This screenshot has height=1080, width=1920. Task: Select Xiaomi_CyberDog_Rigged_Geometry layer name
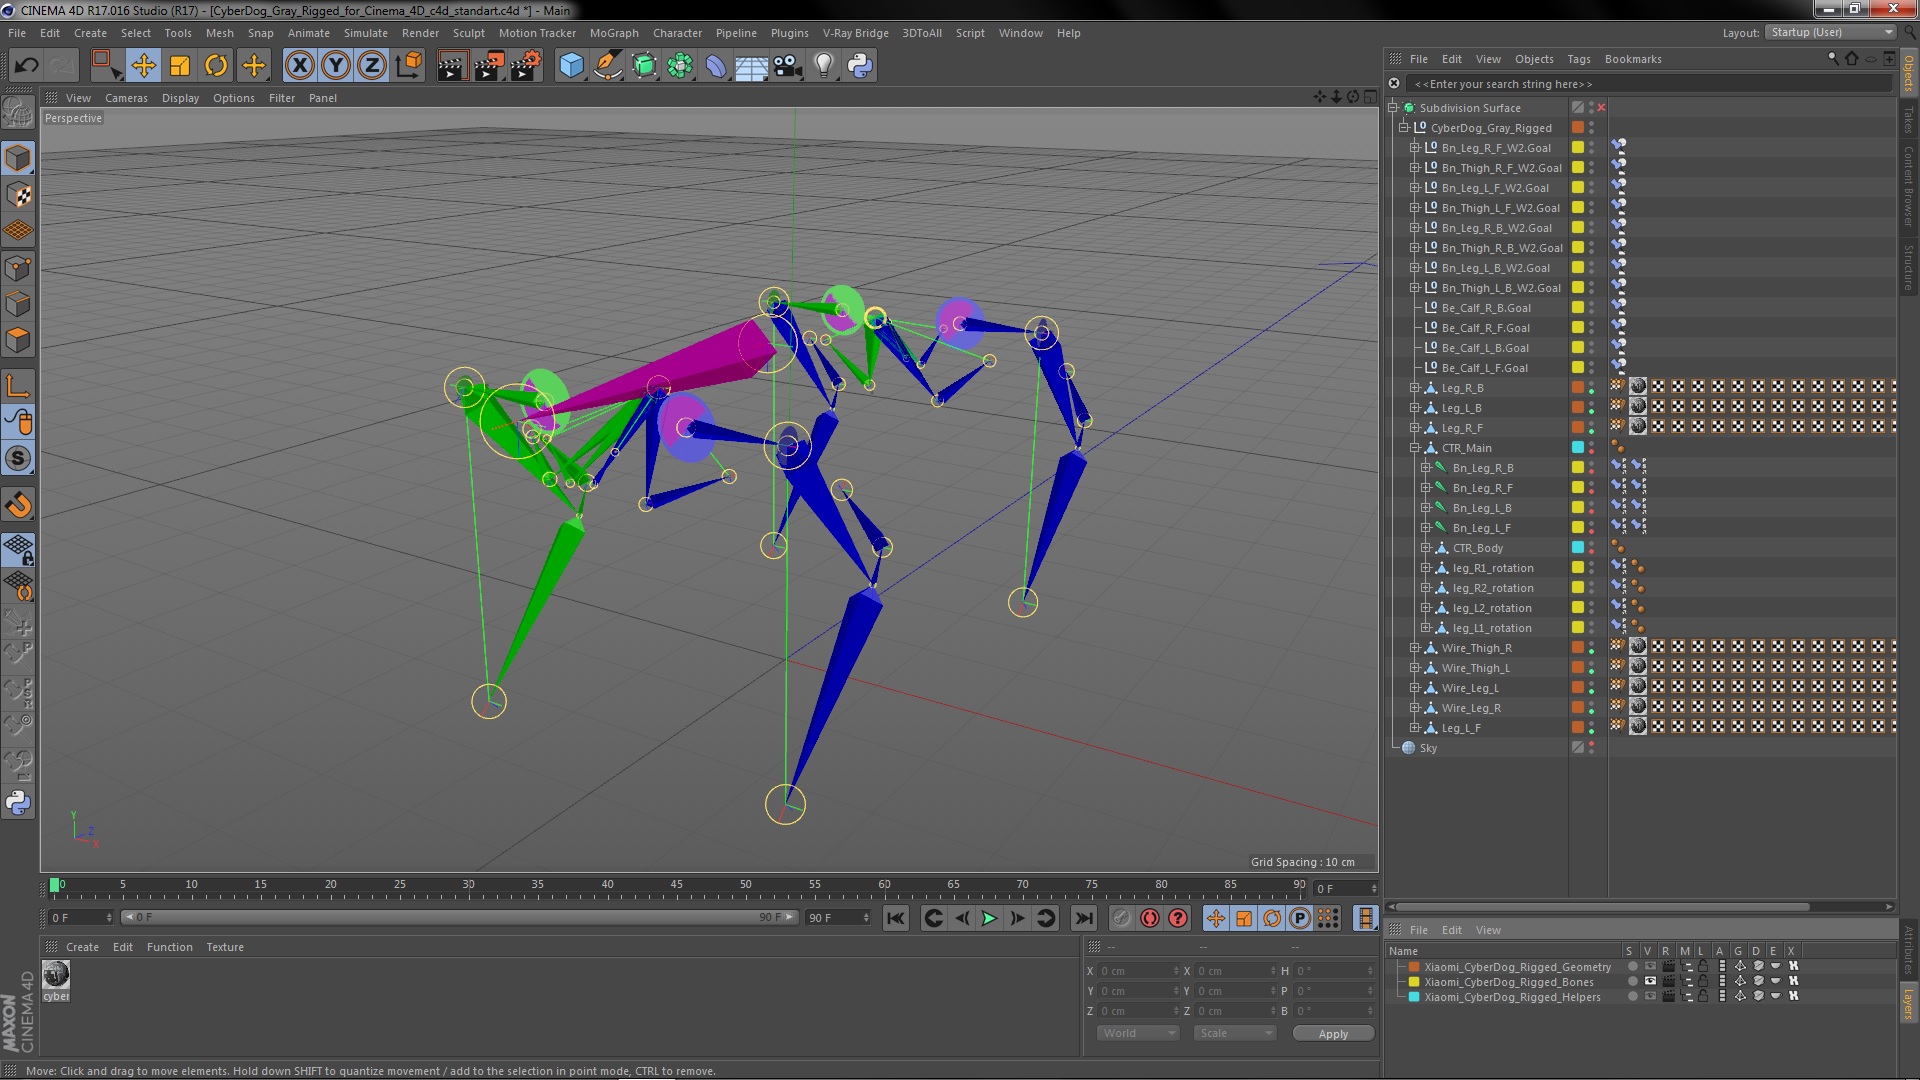pos(1517,967)
